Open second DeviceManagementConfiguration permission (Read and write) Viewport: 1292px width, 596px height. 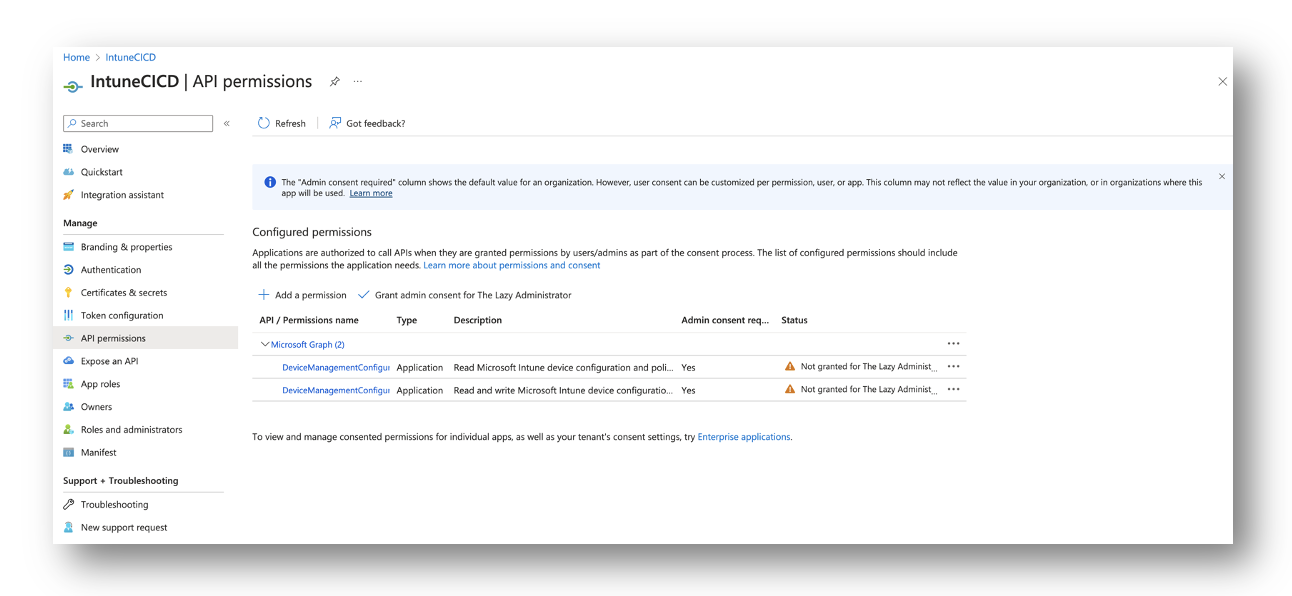click(x=336, y=391)
